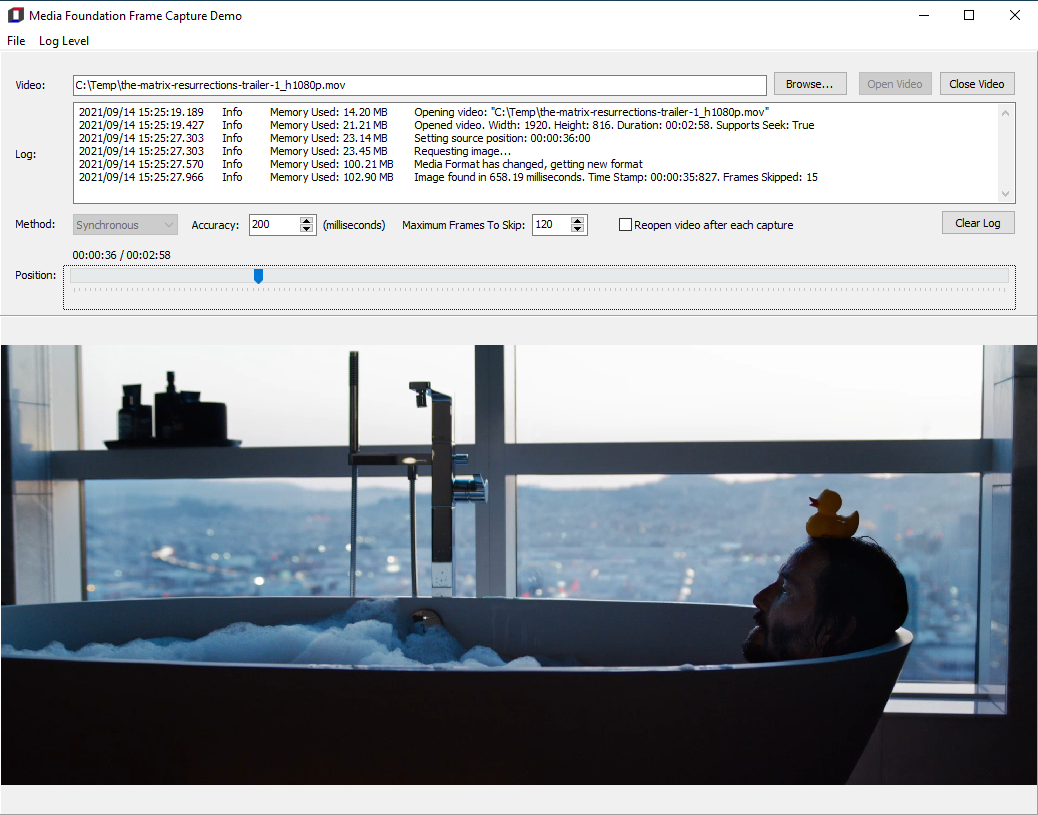Click the Accuracy milliseconds input field

(274, 224)
